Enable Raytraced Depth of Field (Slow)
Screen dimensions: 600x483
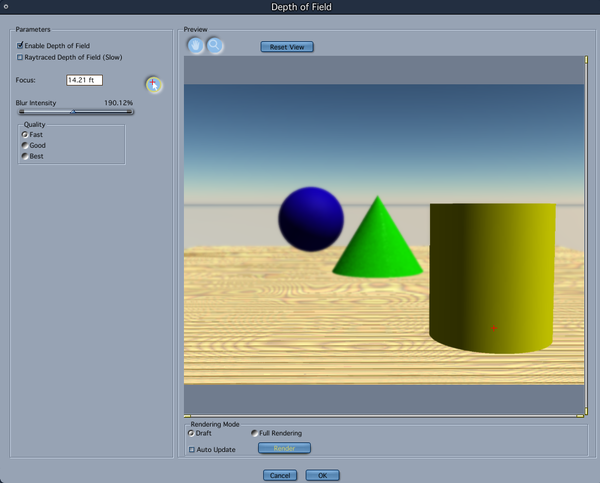pos(20,57)
